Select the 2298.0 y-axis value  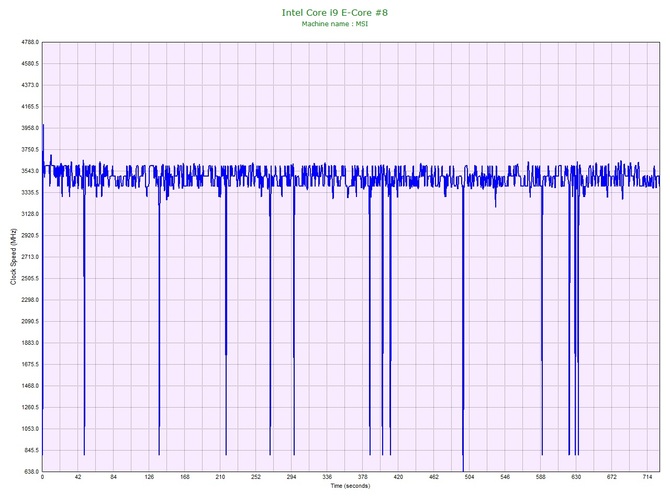[30, 300]
